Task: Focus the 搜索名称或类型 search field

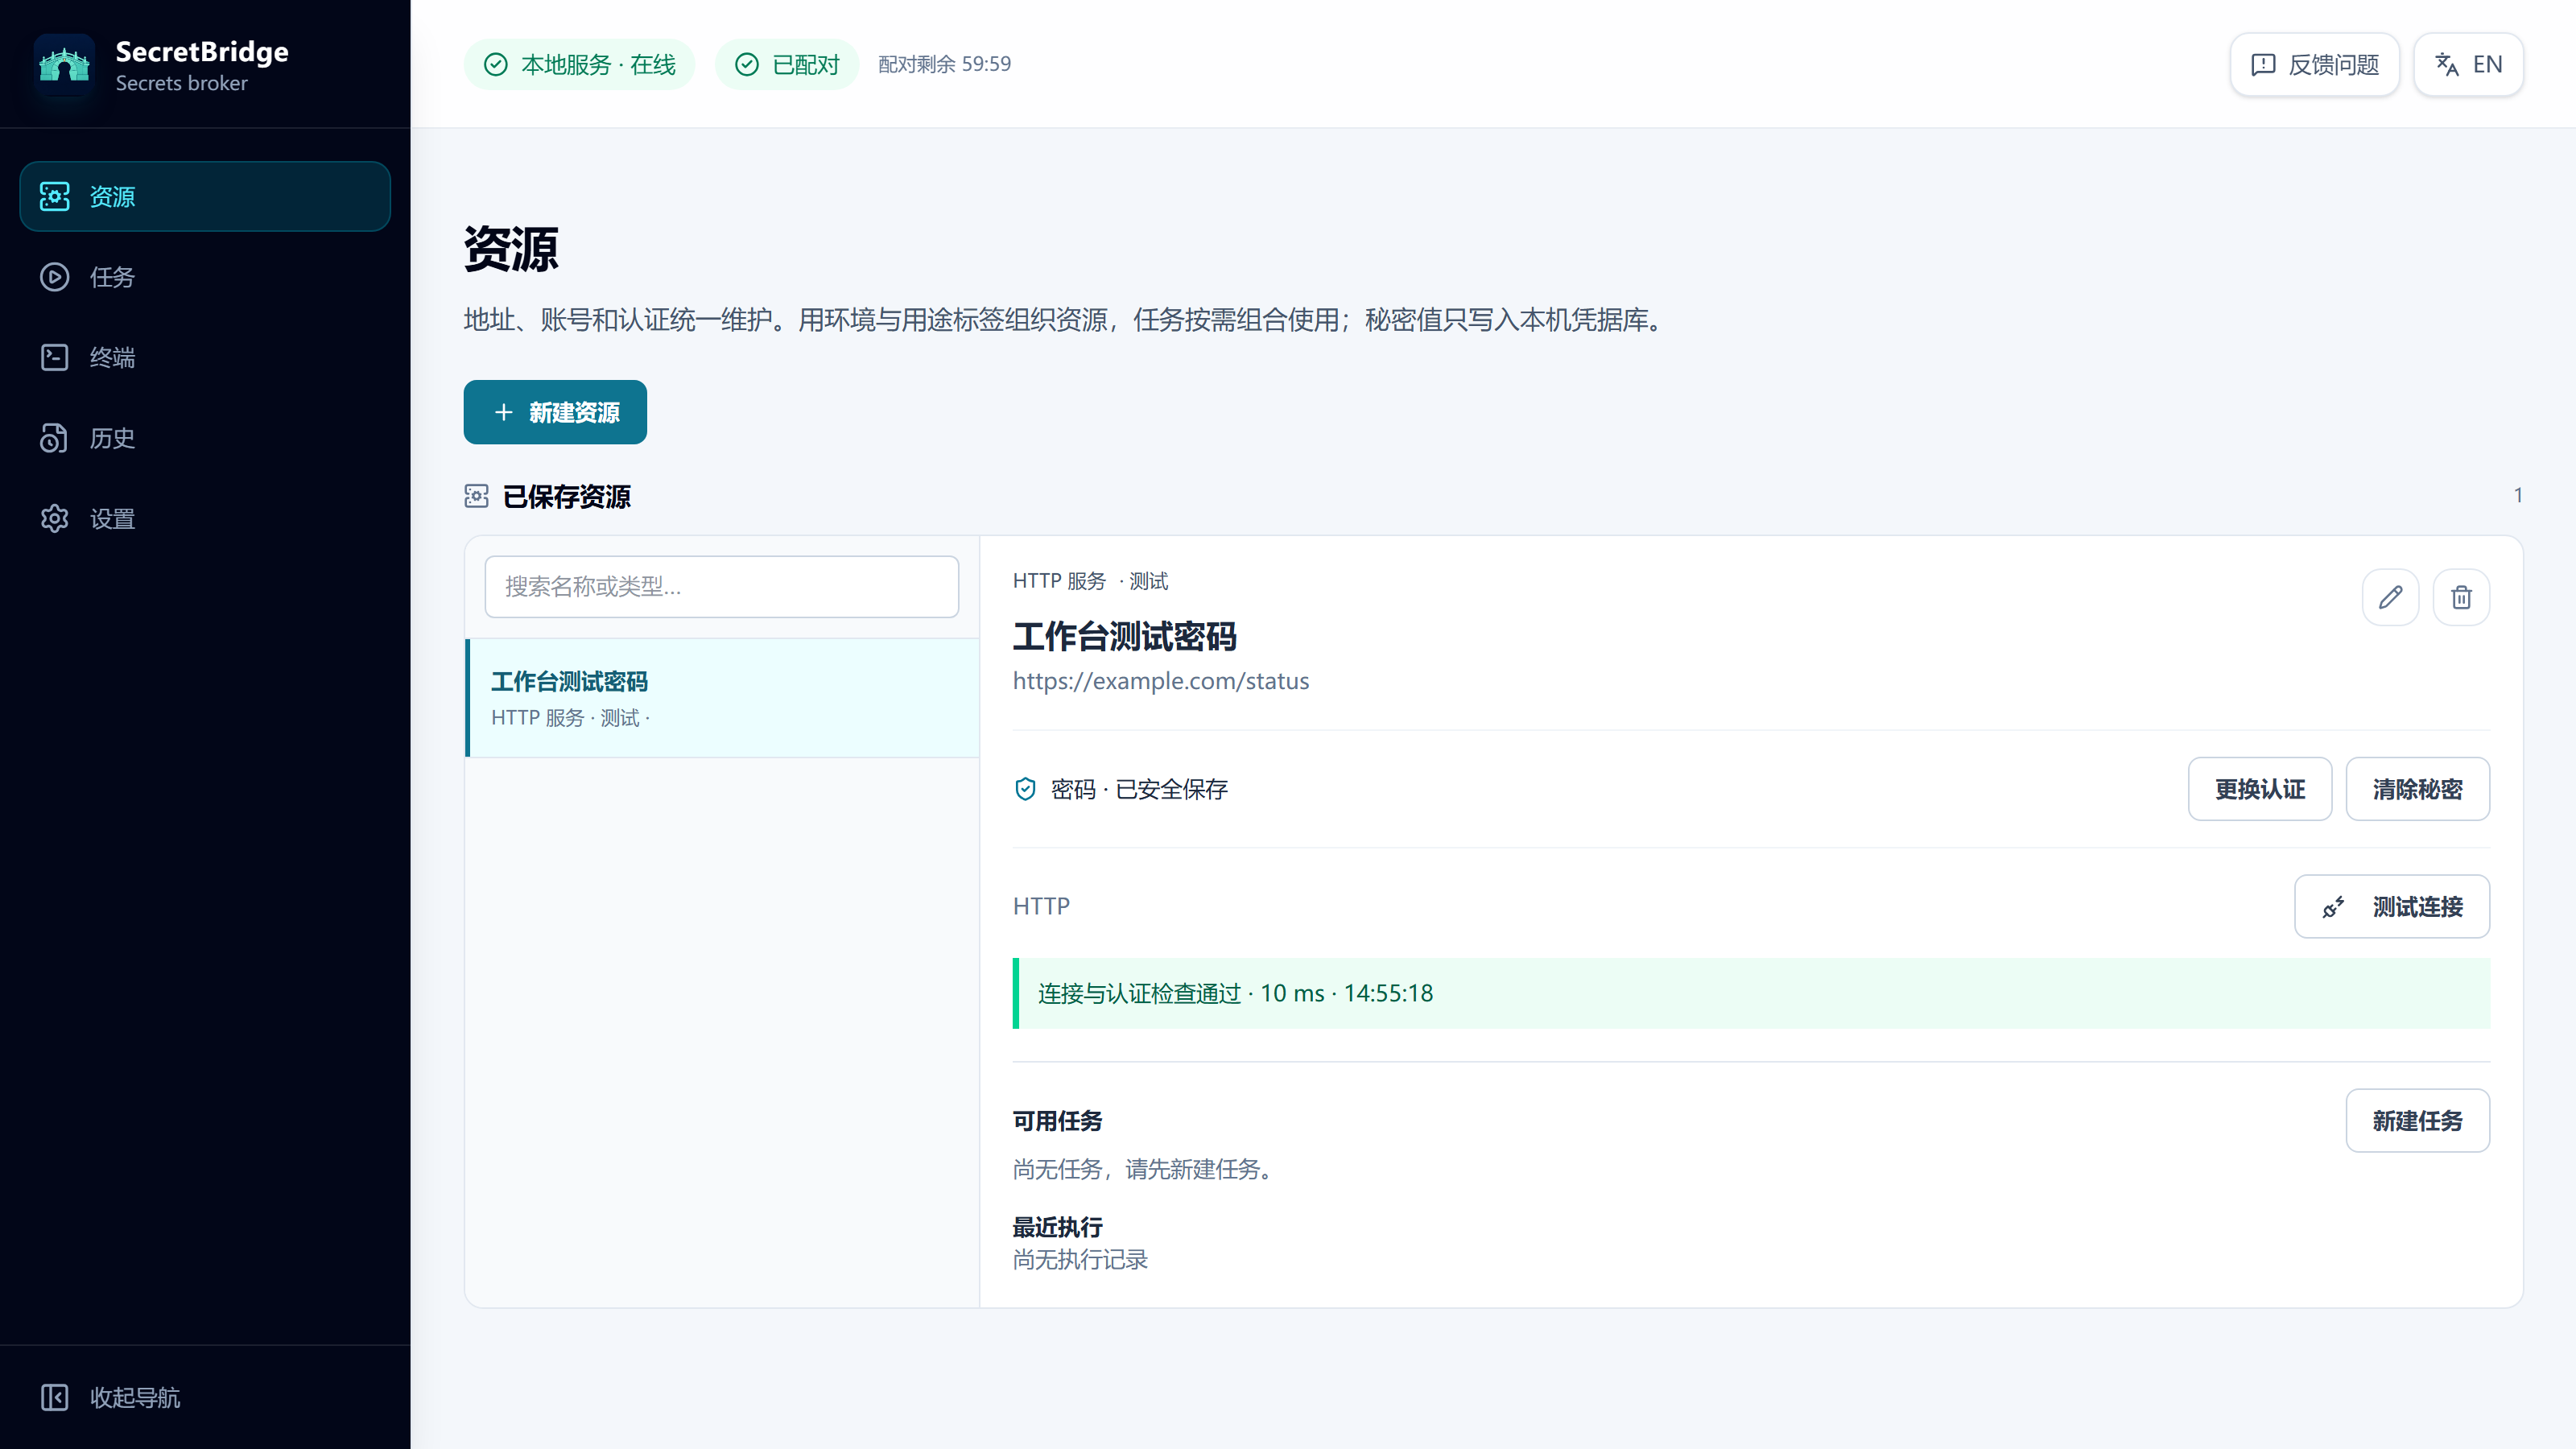Action: [721, 586]
